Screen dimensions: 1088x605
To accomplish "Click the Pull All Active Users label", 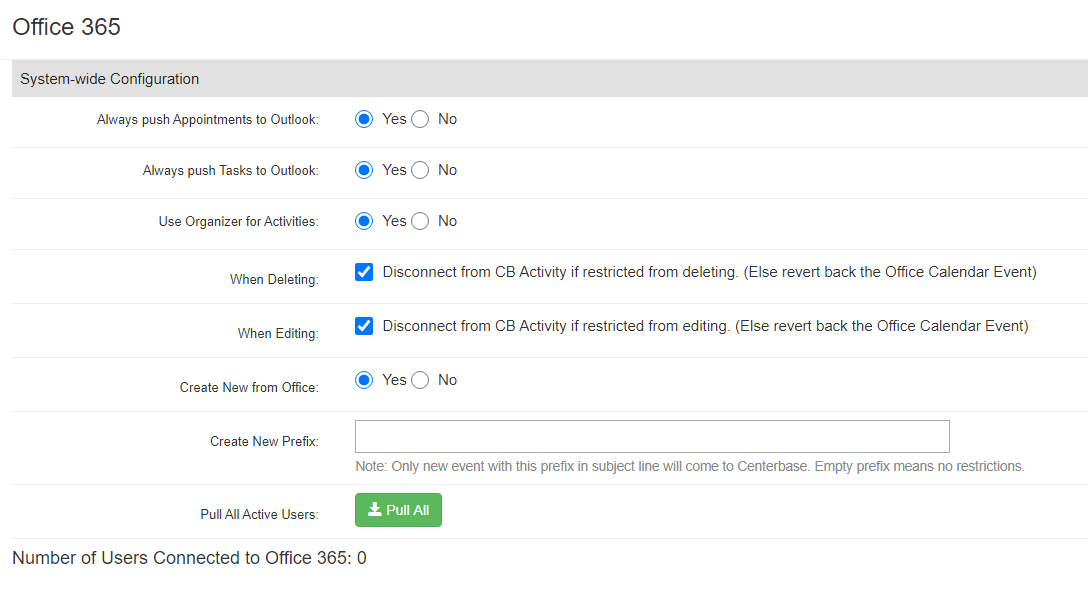I will click(x=259, y=514).
